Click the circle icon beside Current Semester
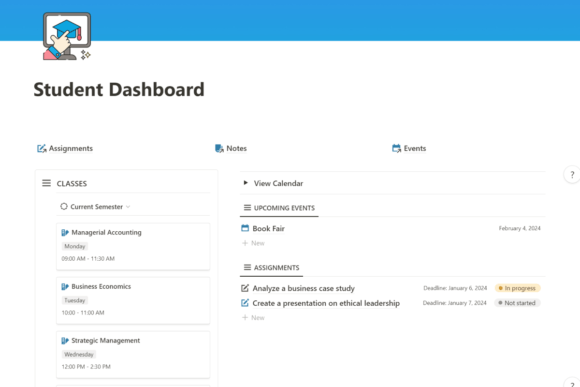Viewport: 580px width, 387px height. (64, 206)
